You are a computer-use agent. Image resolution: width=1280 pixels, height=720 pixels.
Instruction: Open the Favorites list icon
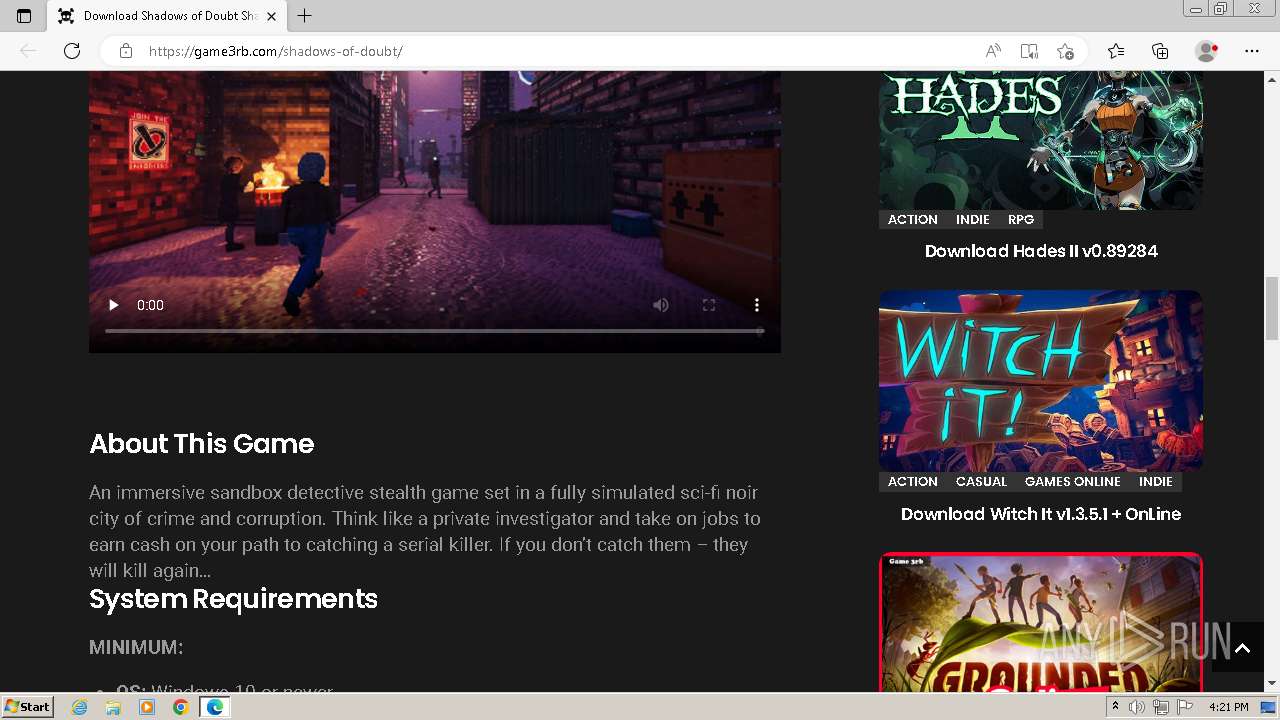1116,51
